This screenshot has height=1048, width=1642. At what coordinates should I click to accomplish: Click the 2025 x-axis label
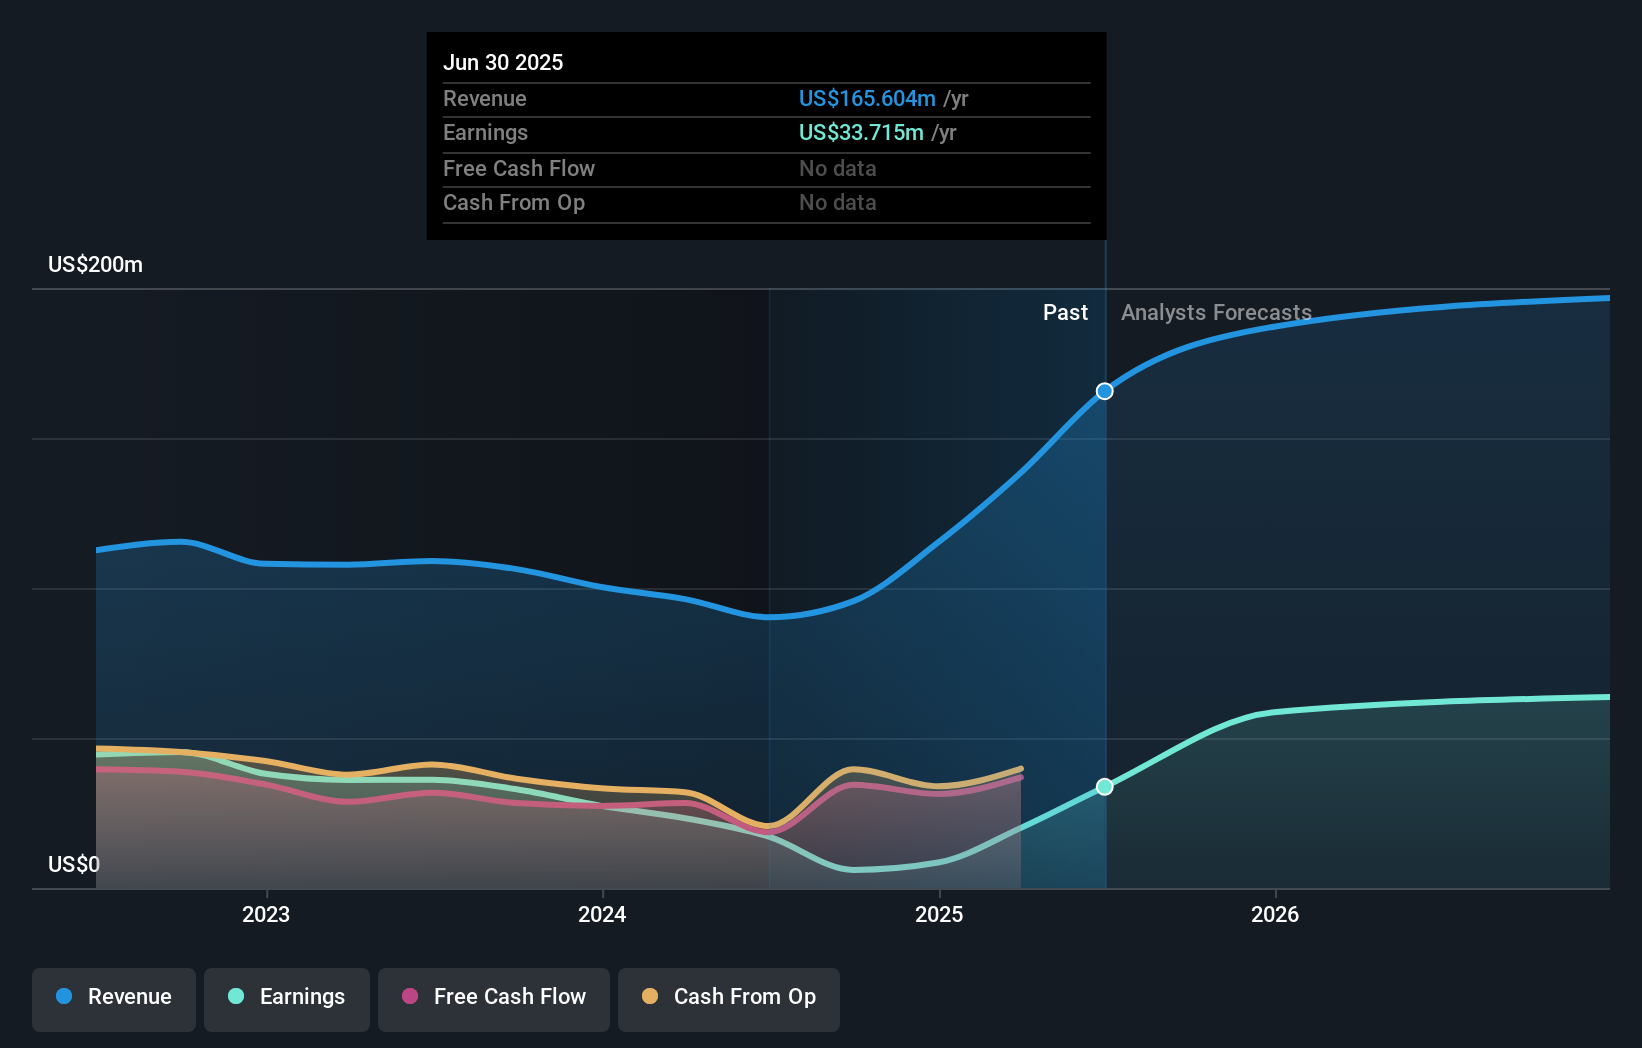click(x=939, y=914)
